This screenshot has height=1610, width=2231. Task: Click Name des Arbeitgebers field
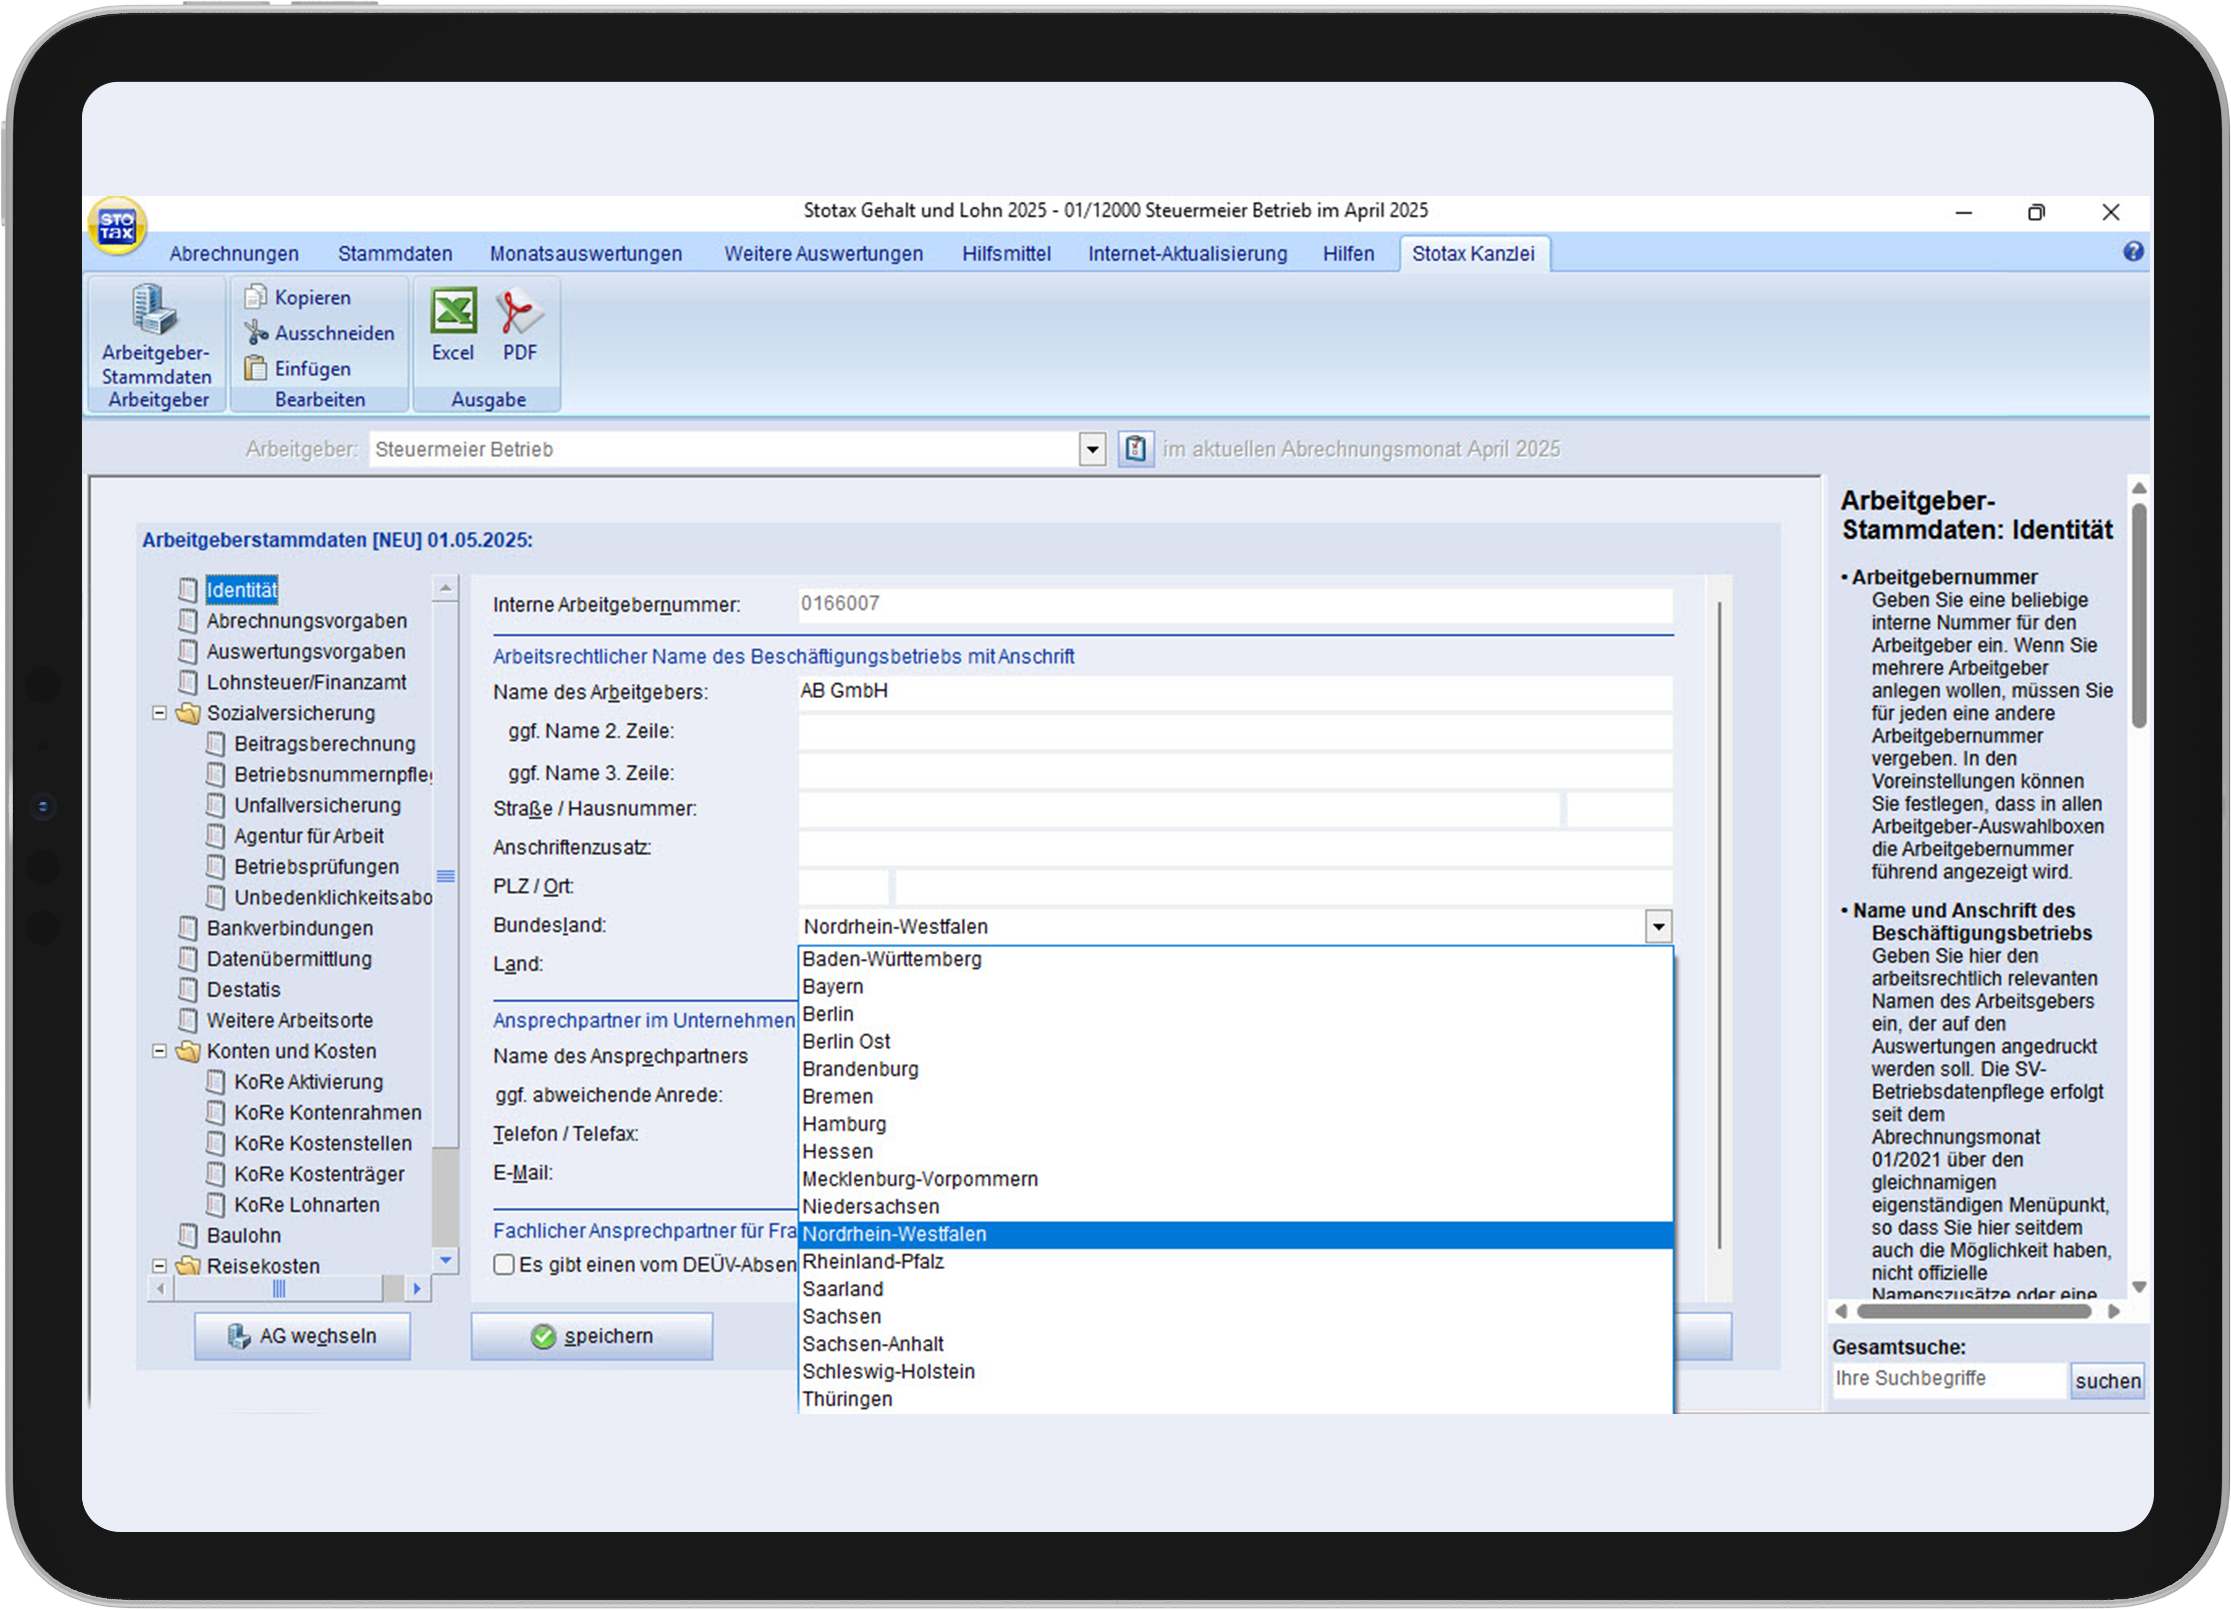(1235, 692)
